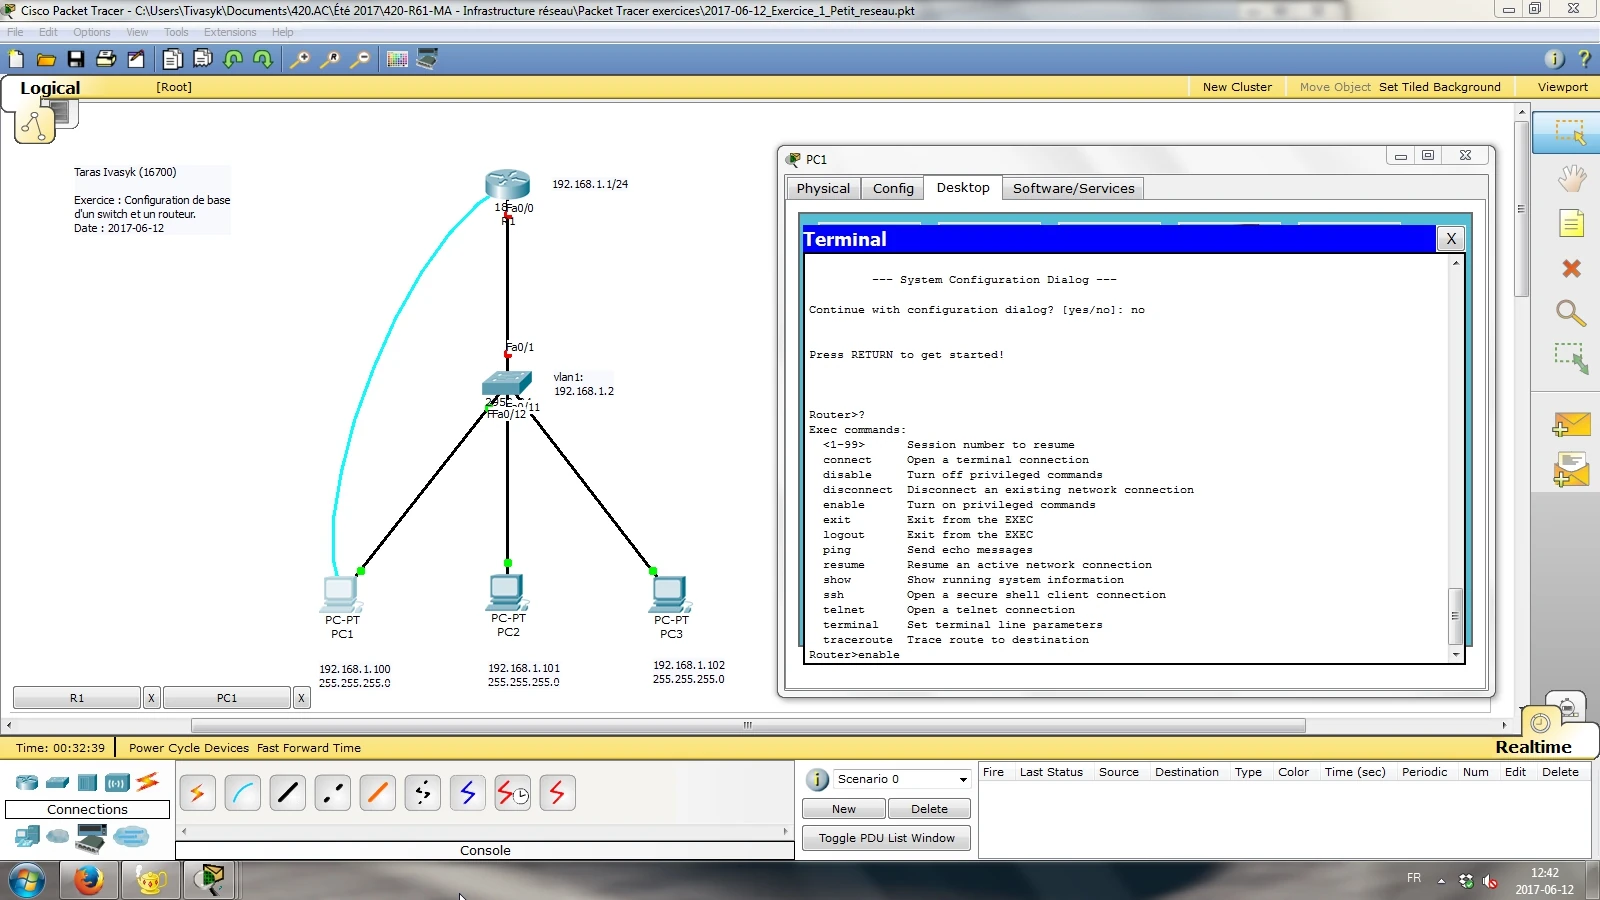Image resolution: width=1600 pixels, height=900 pixels.
Task: Select Hubs device category
Action: pos(87,782)
